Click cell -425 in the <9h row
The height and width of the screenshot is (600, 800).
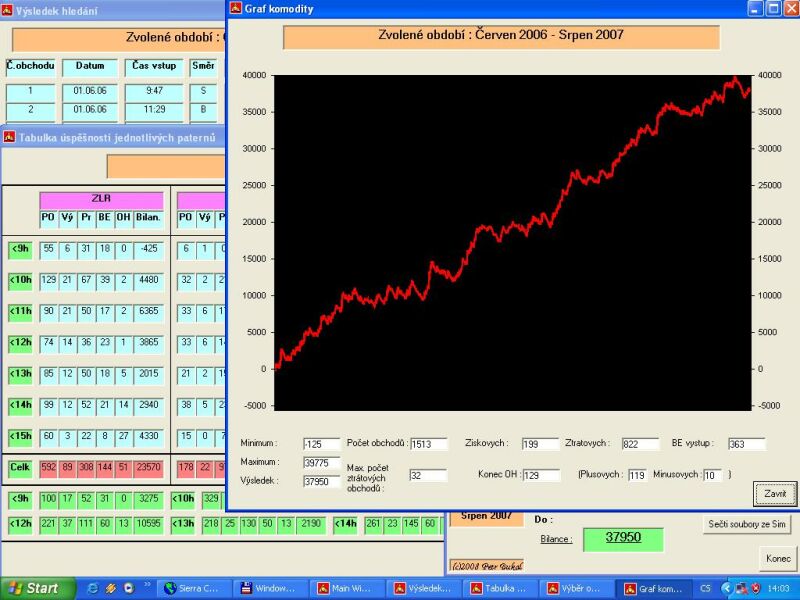tap(148, 249)
